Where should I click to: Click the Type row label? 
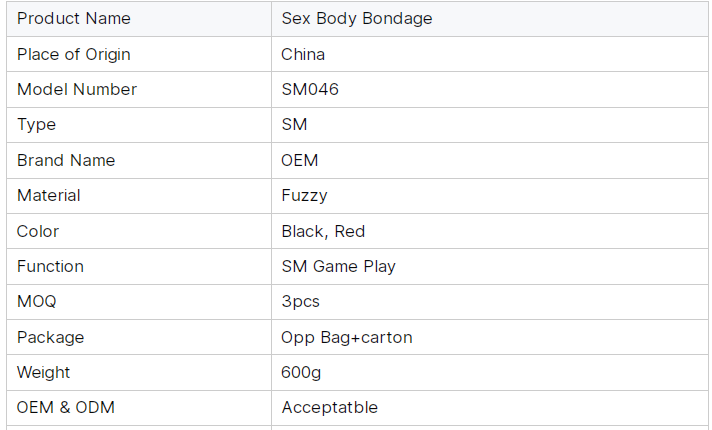(x=36, y=124)
